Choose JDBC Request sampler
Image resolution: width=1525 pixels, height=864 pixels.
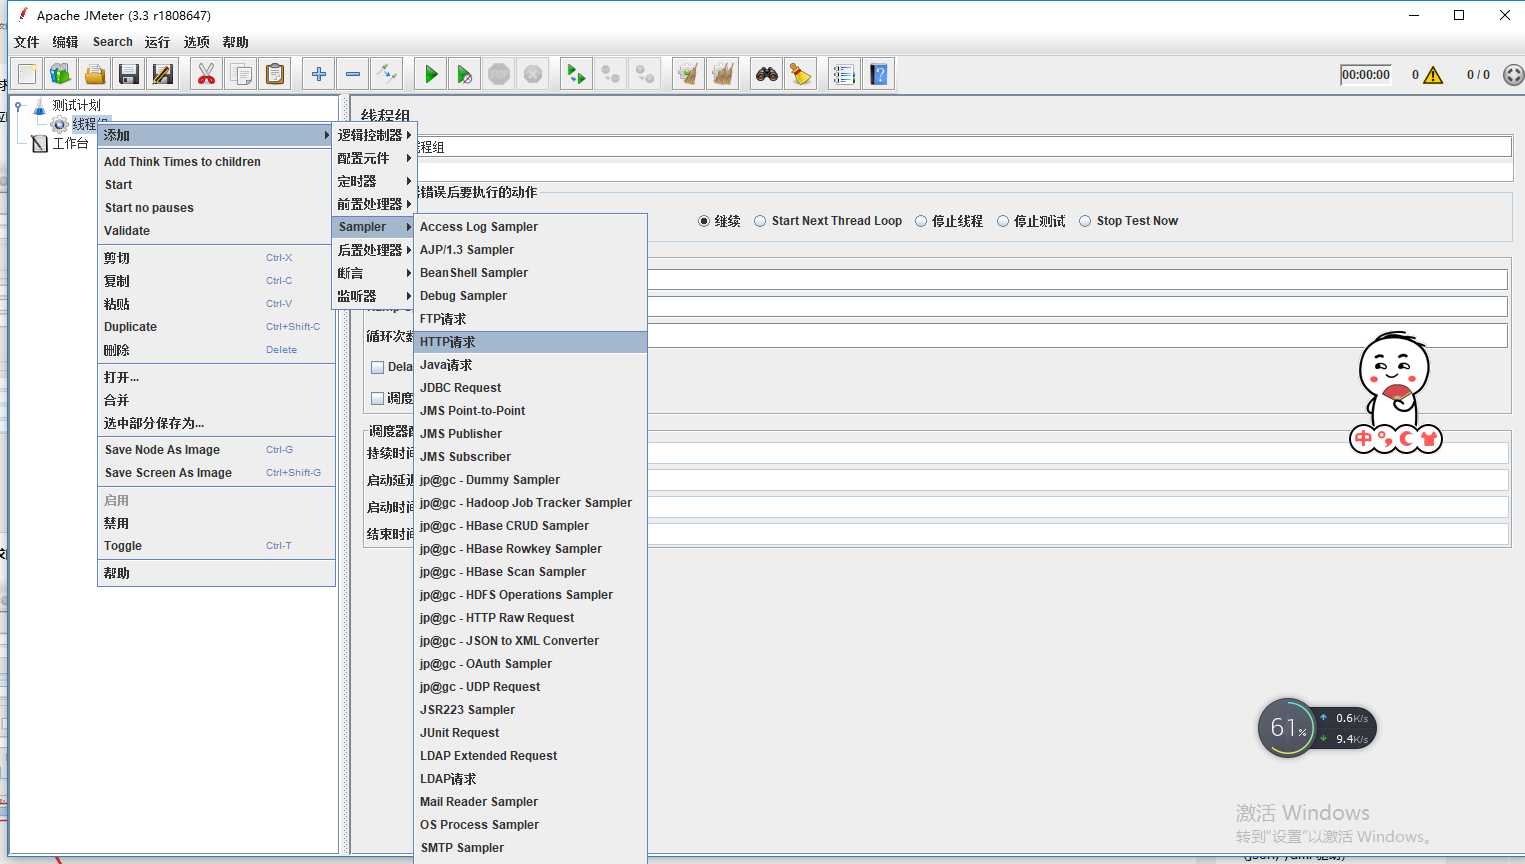pyautogui.click(x=530, y=388)
